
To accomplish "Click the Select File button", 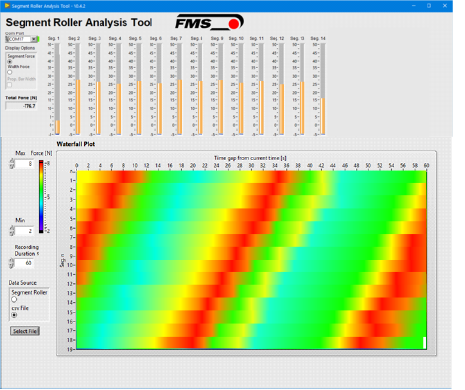I will 25,331.
